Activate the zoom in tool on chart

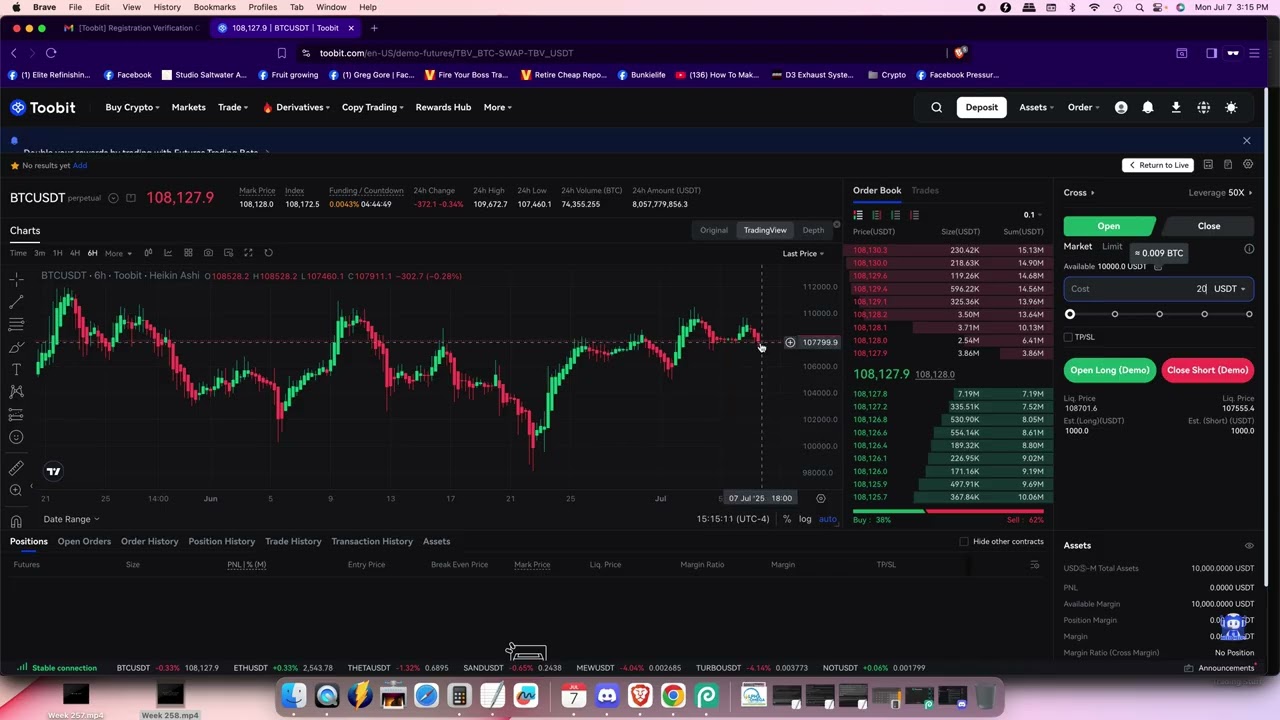[16, 490]
